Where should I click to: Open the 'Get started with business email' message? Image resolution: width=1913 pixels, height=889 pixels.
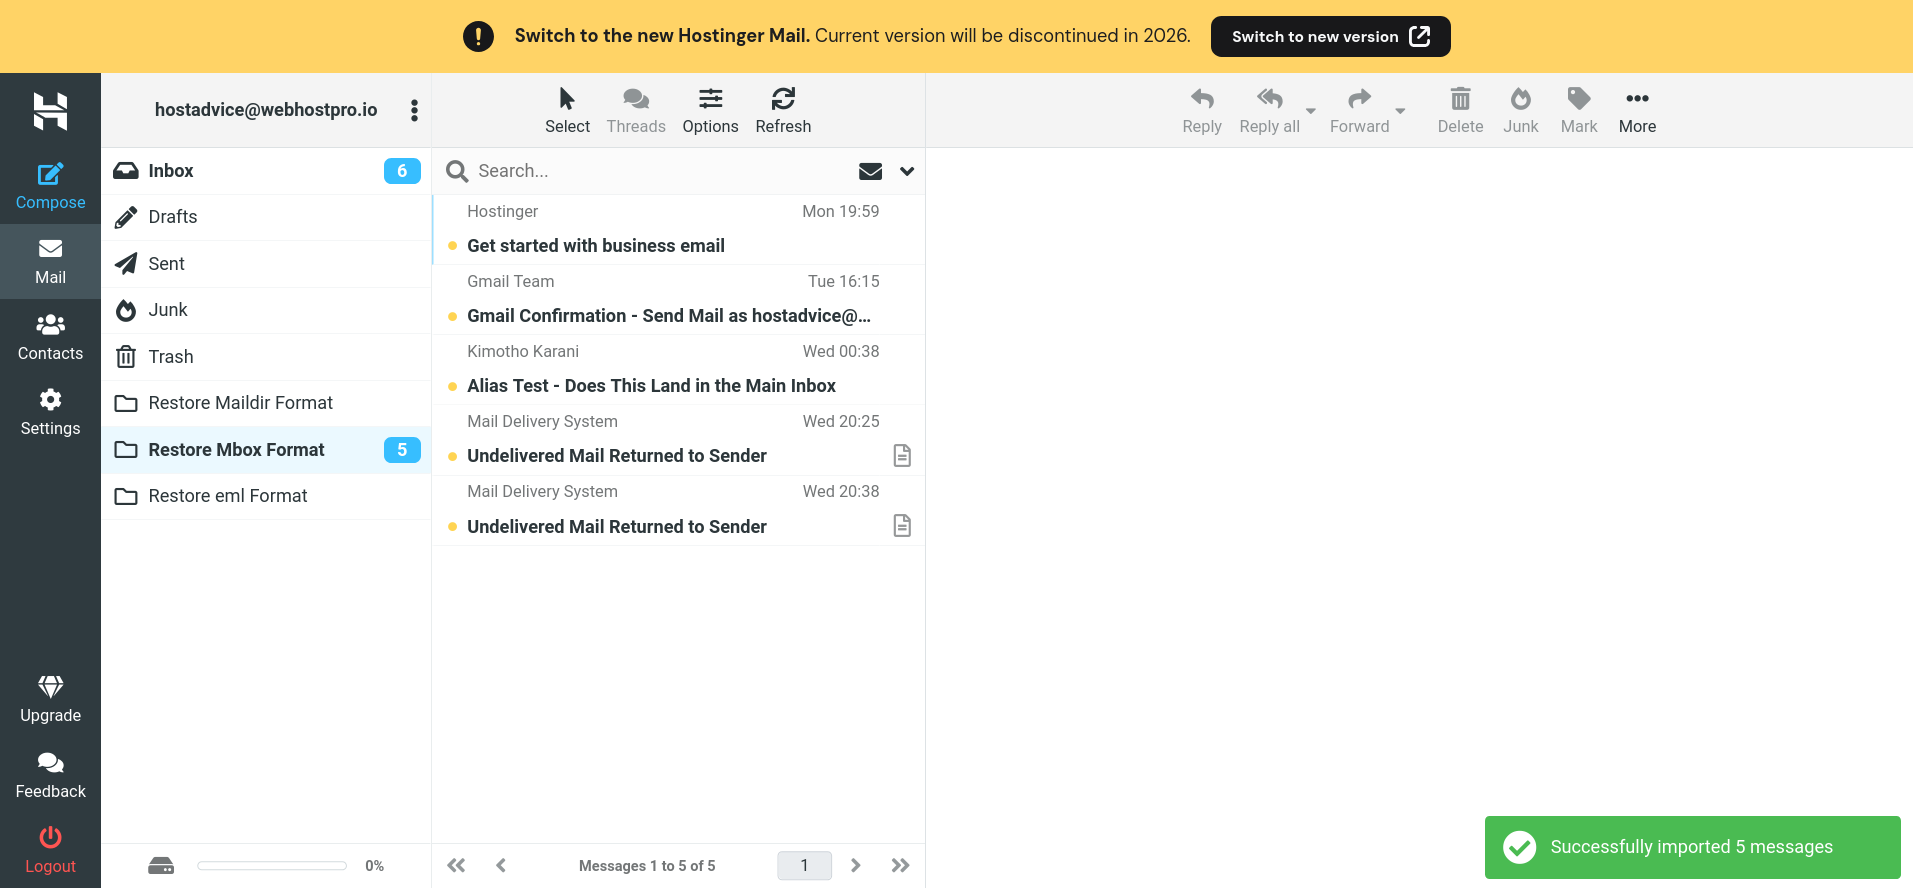tap(678, 229)
